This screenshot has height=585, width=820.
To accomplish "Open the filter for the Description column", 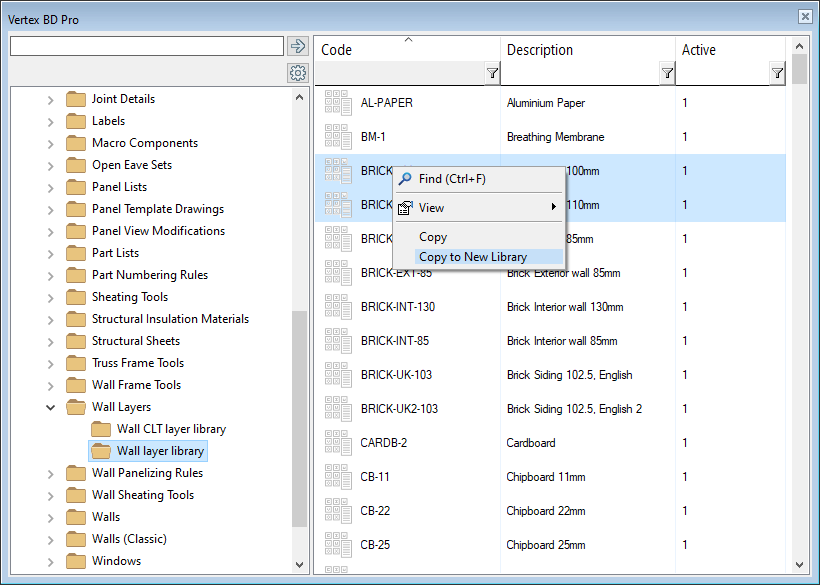I will click(x=666, y=72).
